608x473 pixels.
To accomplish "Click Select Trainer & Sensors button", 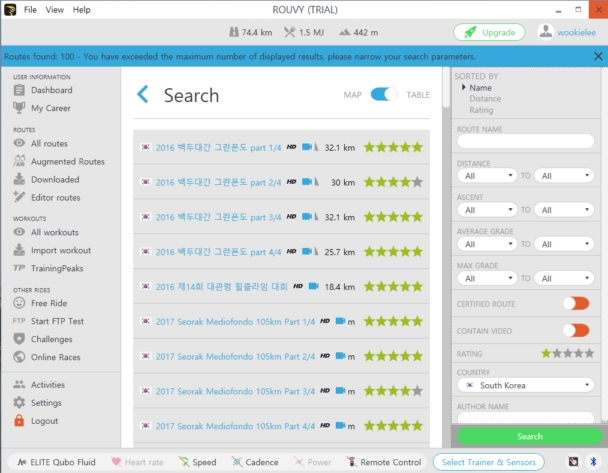I will [489, 462].
